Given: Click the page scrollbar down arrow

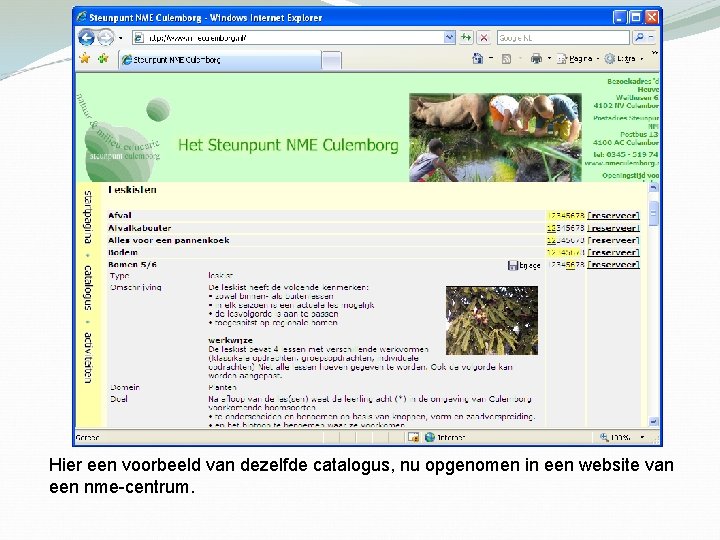Looking at the screenshot, I should pos(653,422).
